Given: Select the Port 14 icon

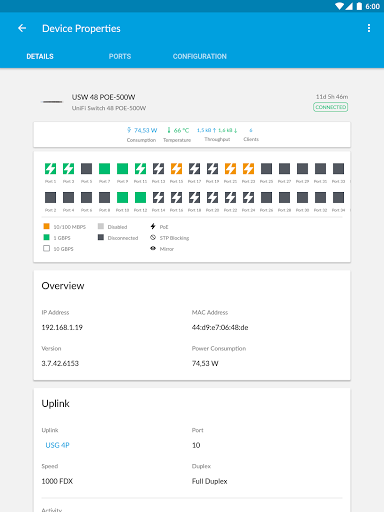Looking at the screenshot, I should tap(158, 197).
